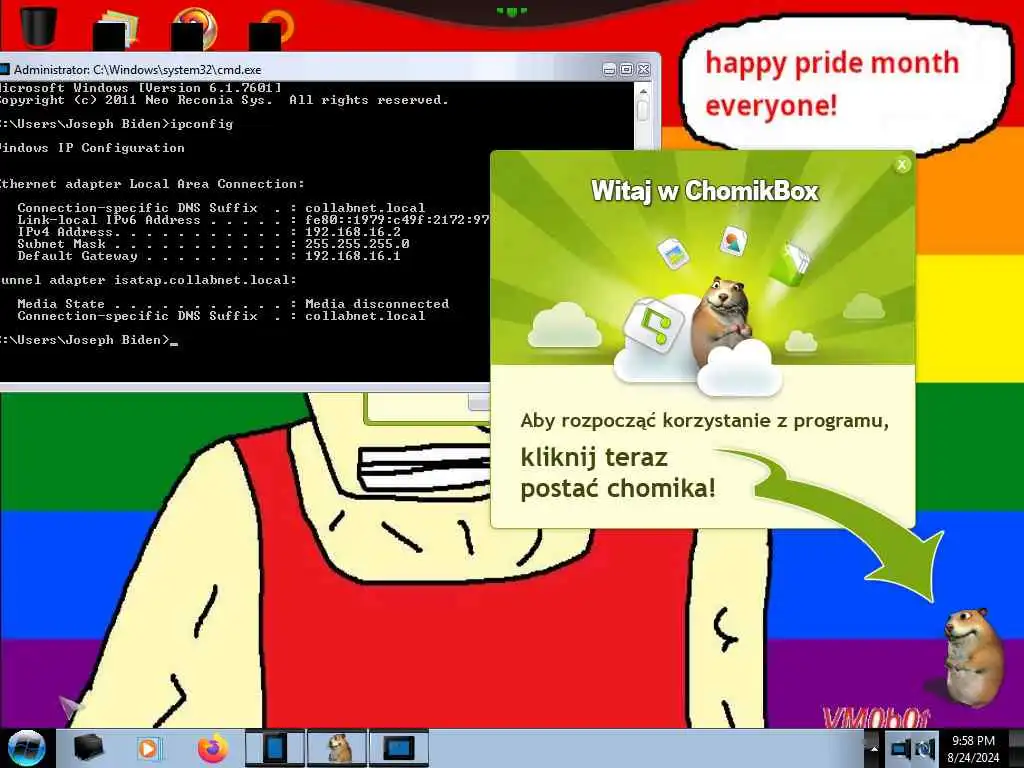Click the 'Aby rozpocząć korzystanie z programu' text
This screenshot has width=1024, height=768.
click(705, 421)
